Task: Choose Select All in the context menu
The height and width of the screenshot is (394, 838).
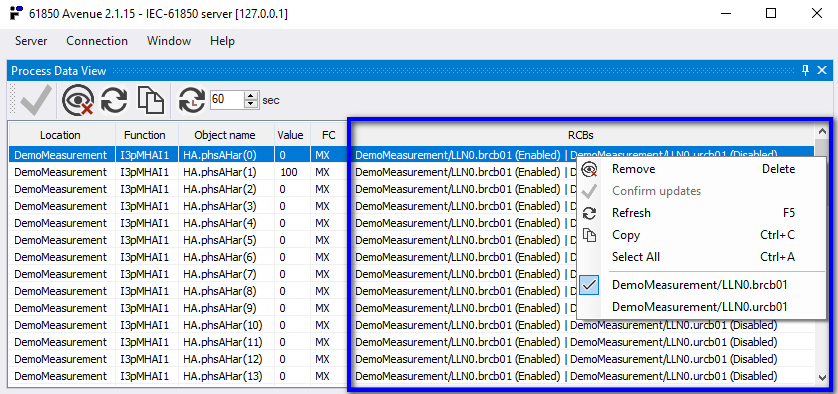Action: pos(702,257)
